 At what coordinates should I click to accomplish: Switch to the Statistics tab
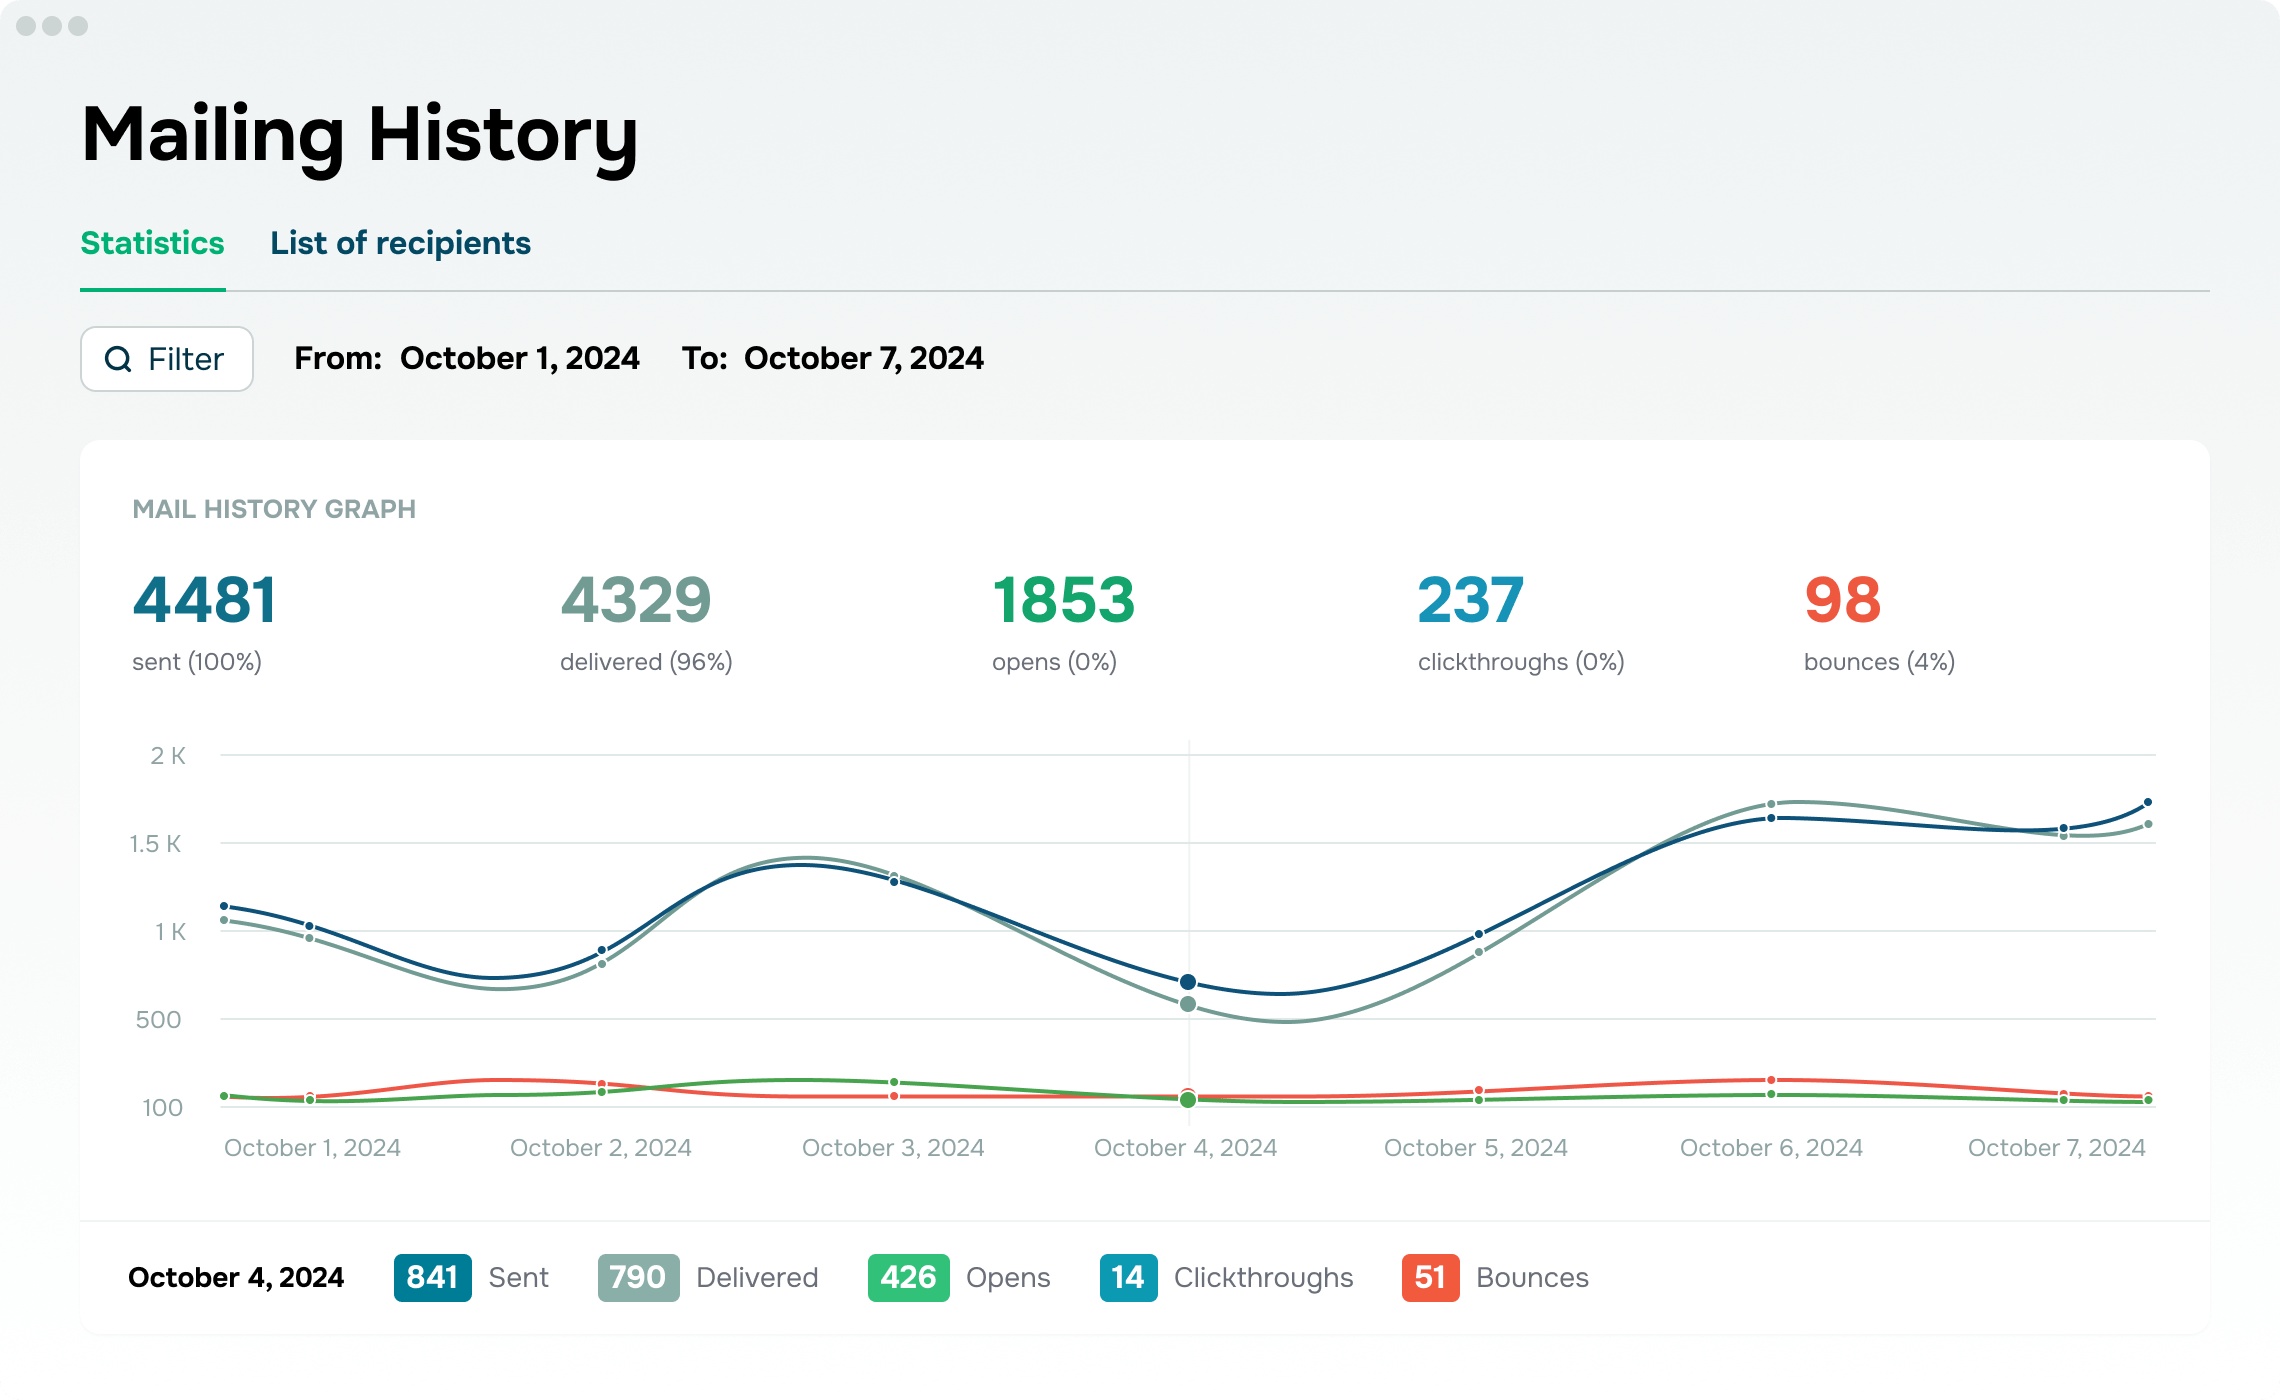point(152,243)
